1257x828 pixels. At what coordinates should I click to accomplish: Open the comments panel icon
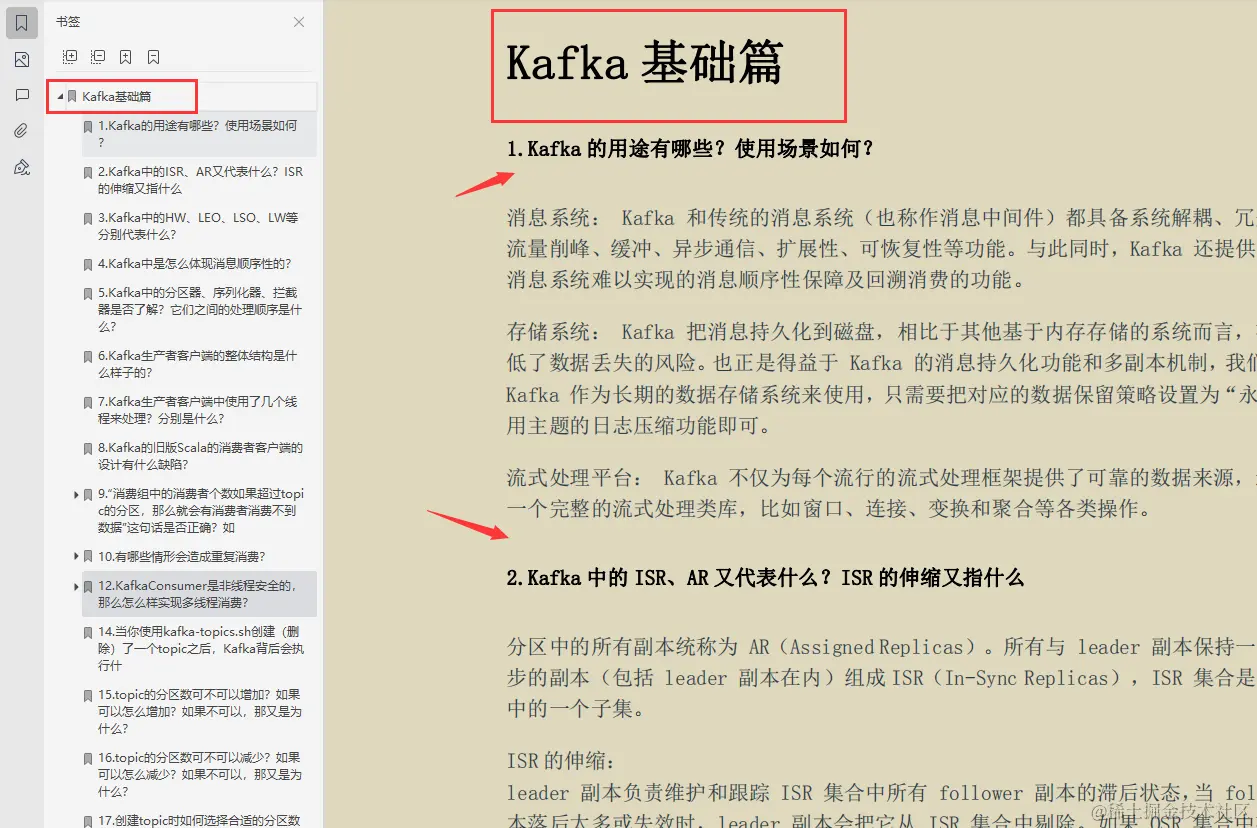pos(21,96)
